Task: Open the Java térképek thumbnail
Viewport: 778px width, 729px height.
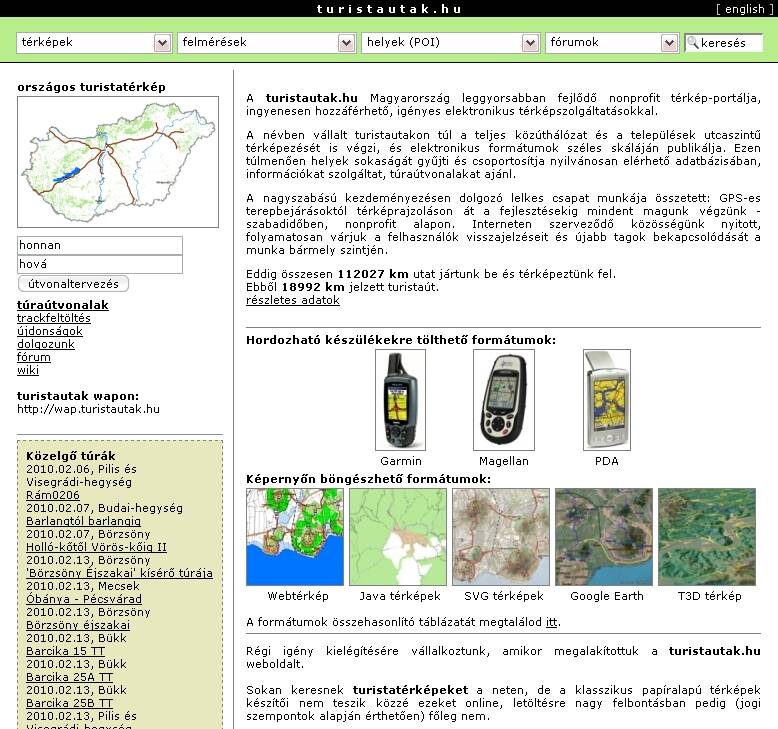Action: click(x=398, y=537)
